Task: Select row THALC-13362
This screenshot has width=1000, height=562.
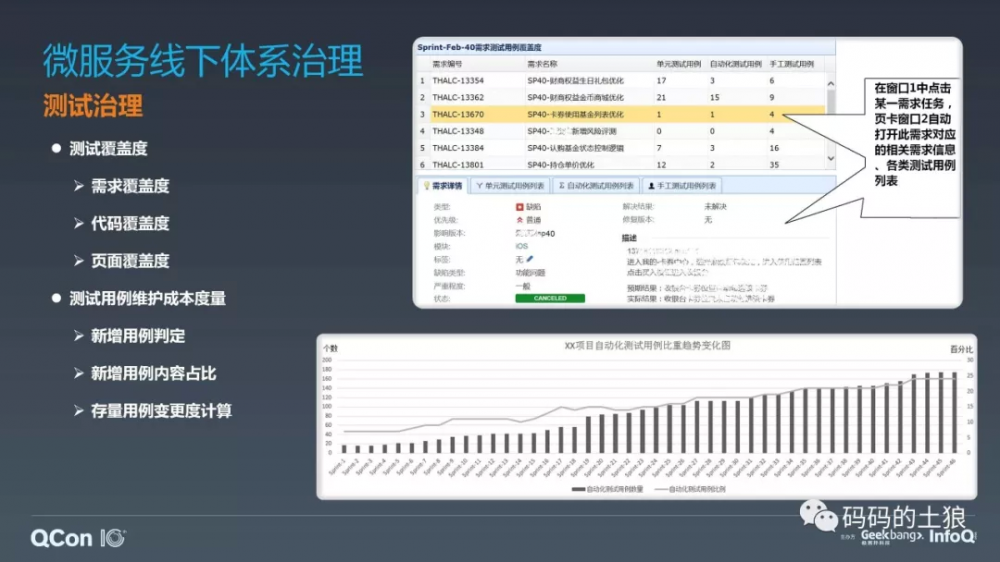Action: [x=621, y=97]
